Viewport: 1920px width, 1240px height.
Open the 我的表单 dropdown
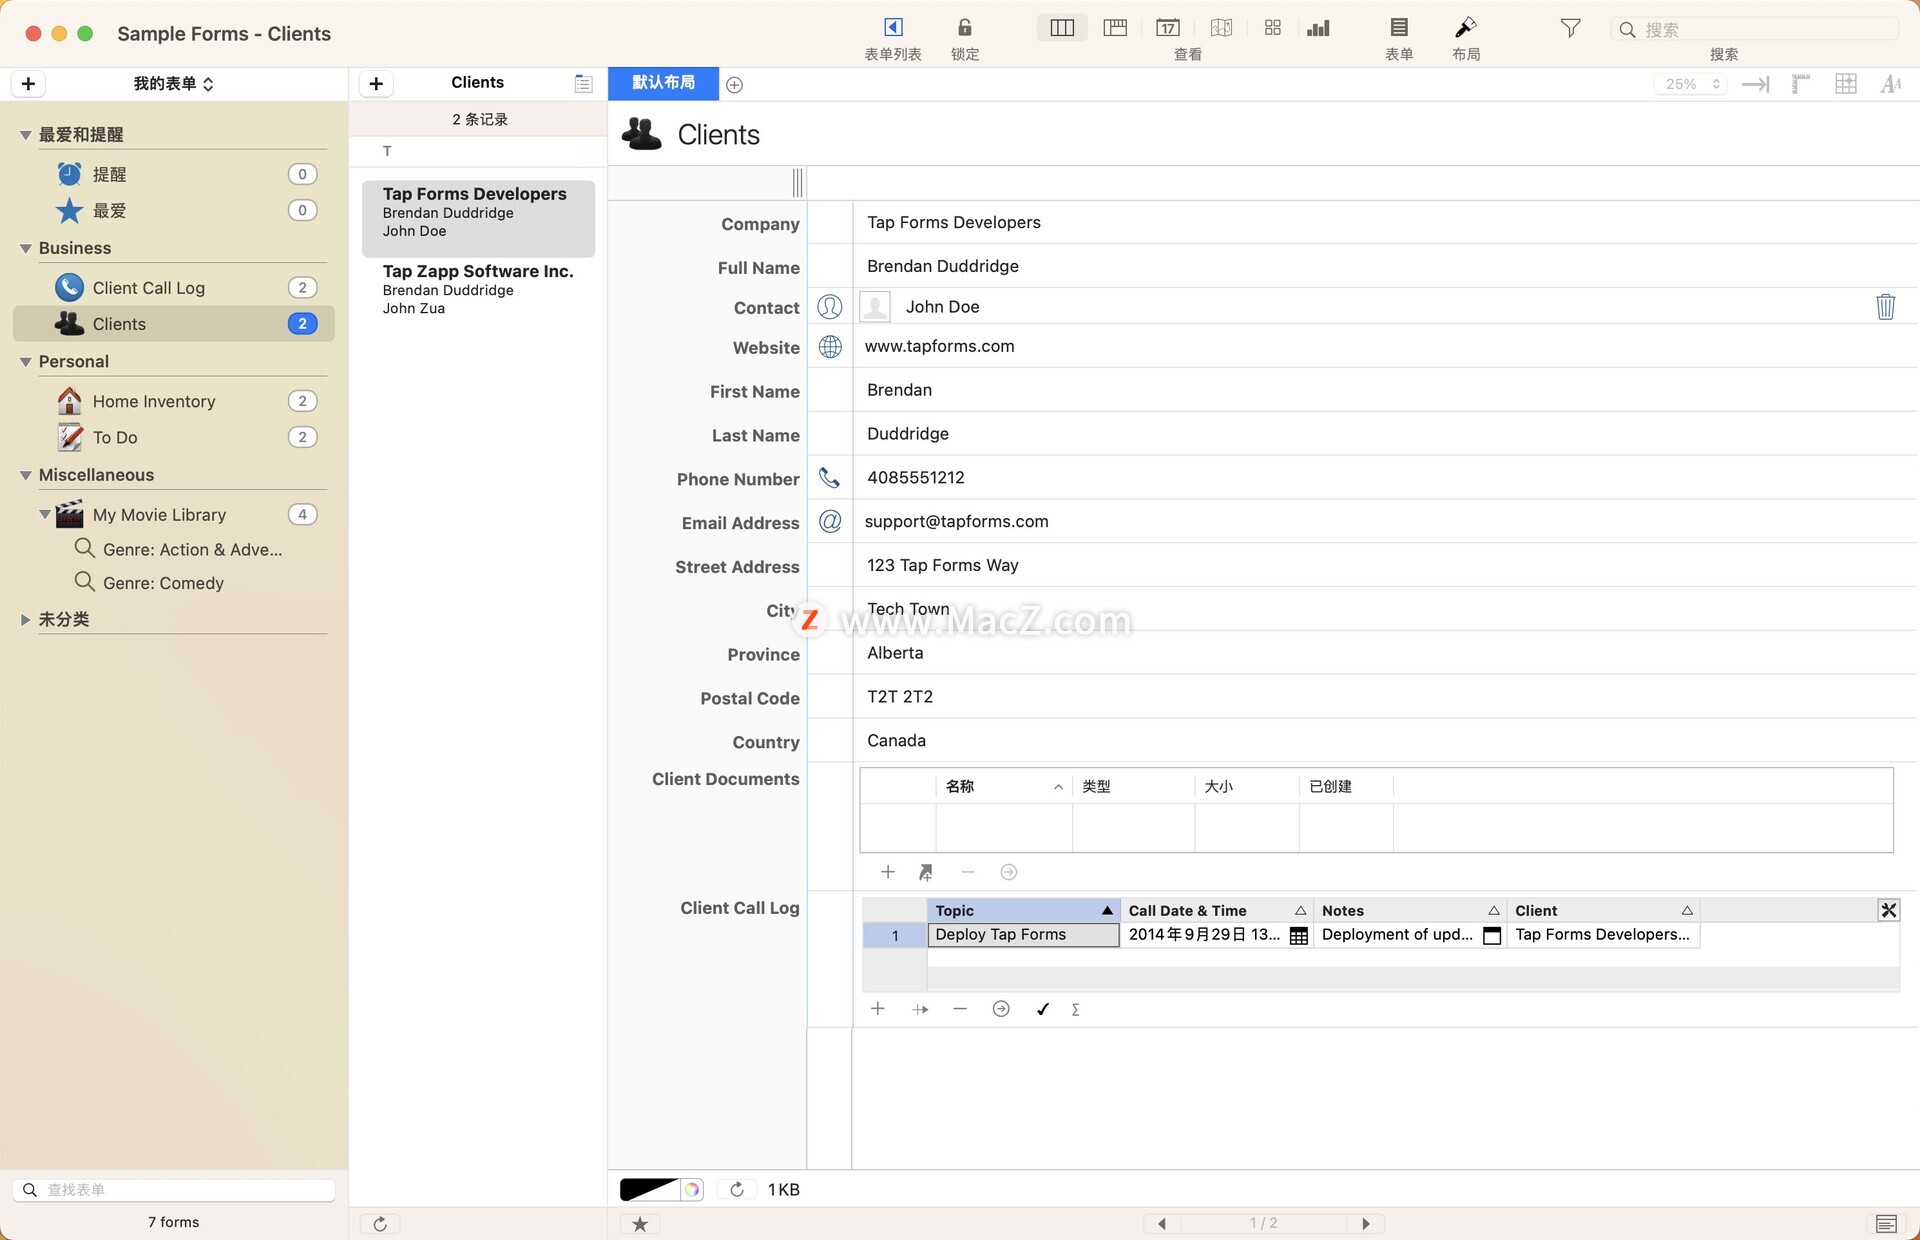[173, 84]
